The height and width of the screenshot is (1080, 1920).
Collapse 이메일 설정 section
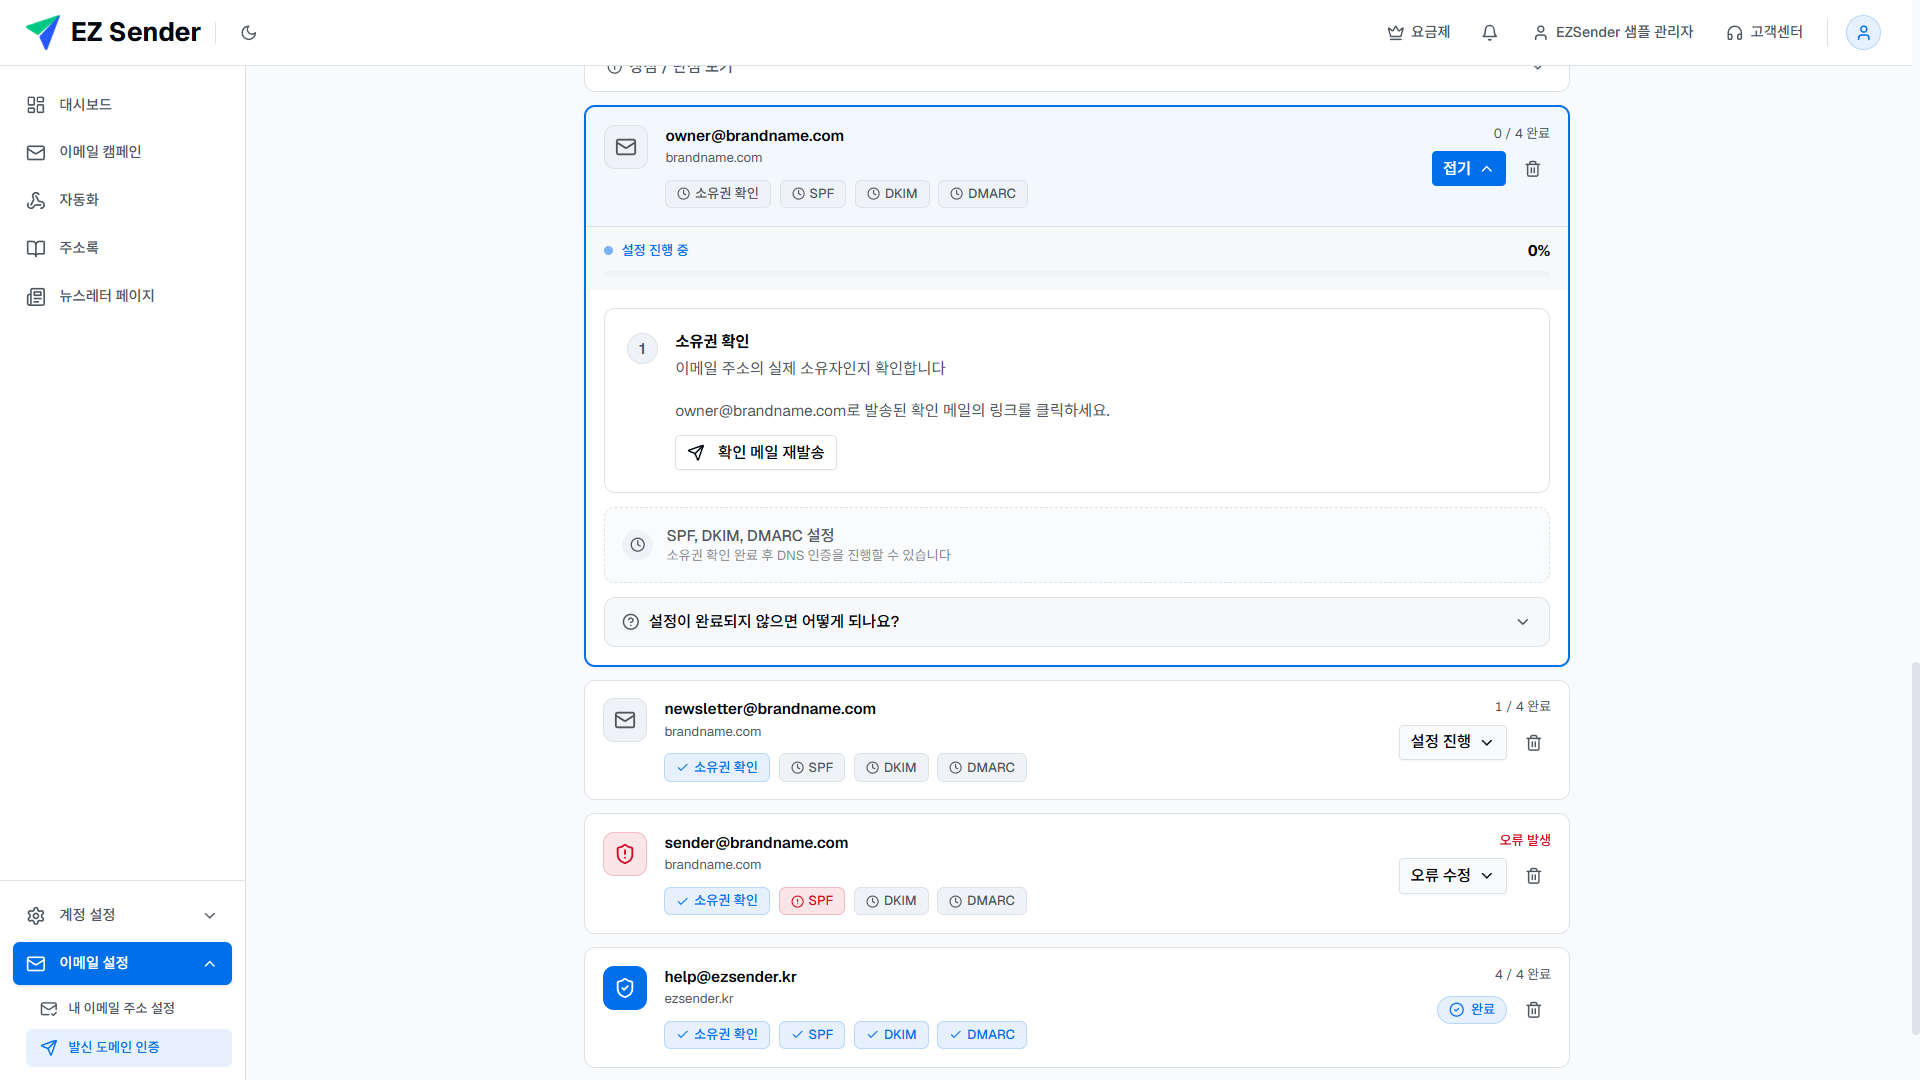coord(122,963)
